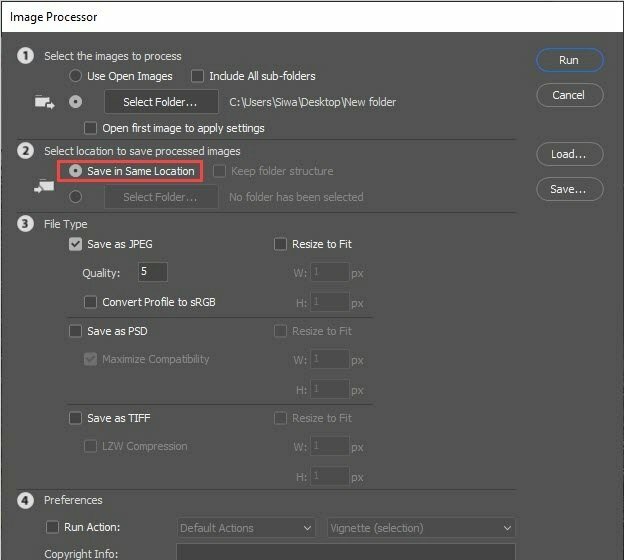
Task: Click the 'Quality:' label
Action: pyautogui.click(x=101, y=273)
